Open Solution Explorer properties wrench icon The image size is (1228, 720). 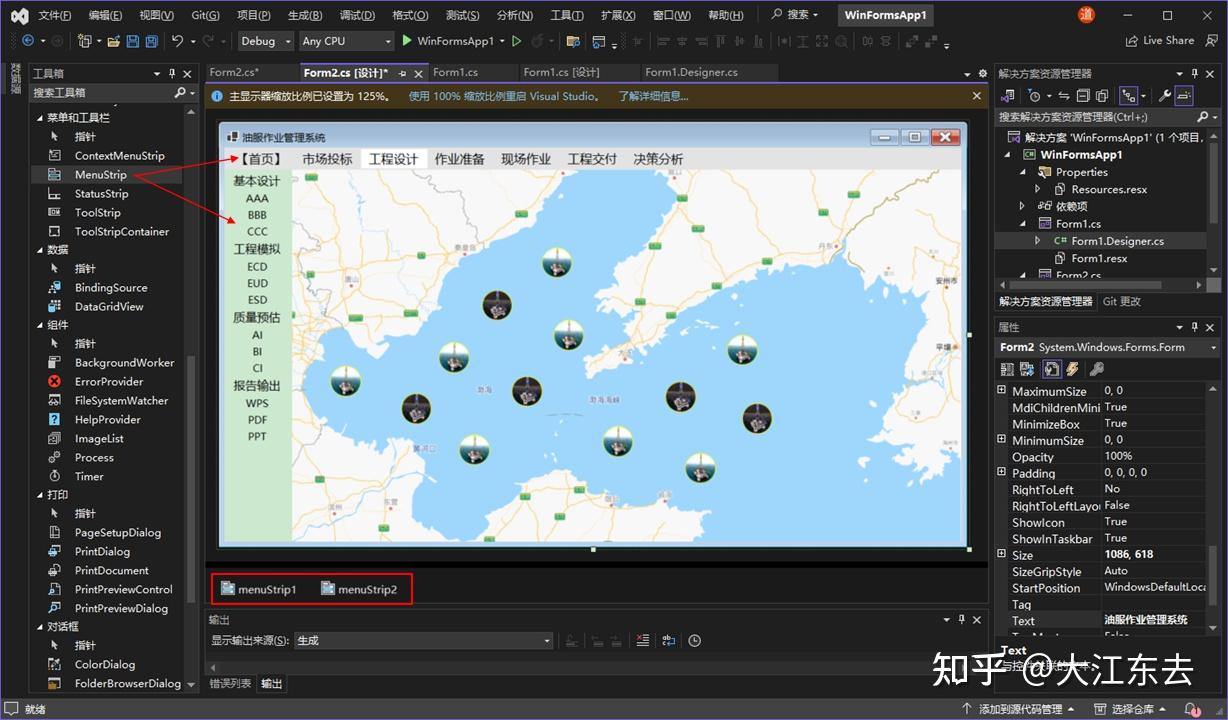[x=1164, y=96]
